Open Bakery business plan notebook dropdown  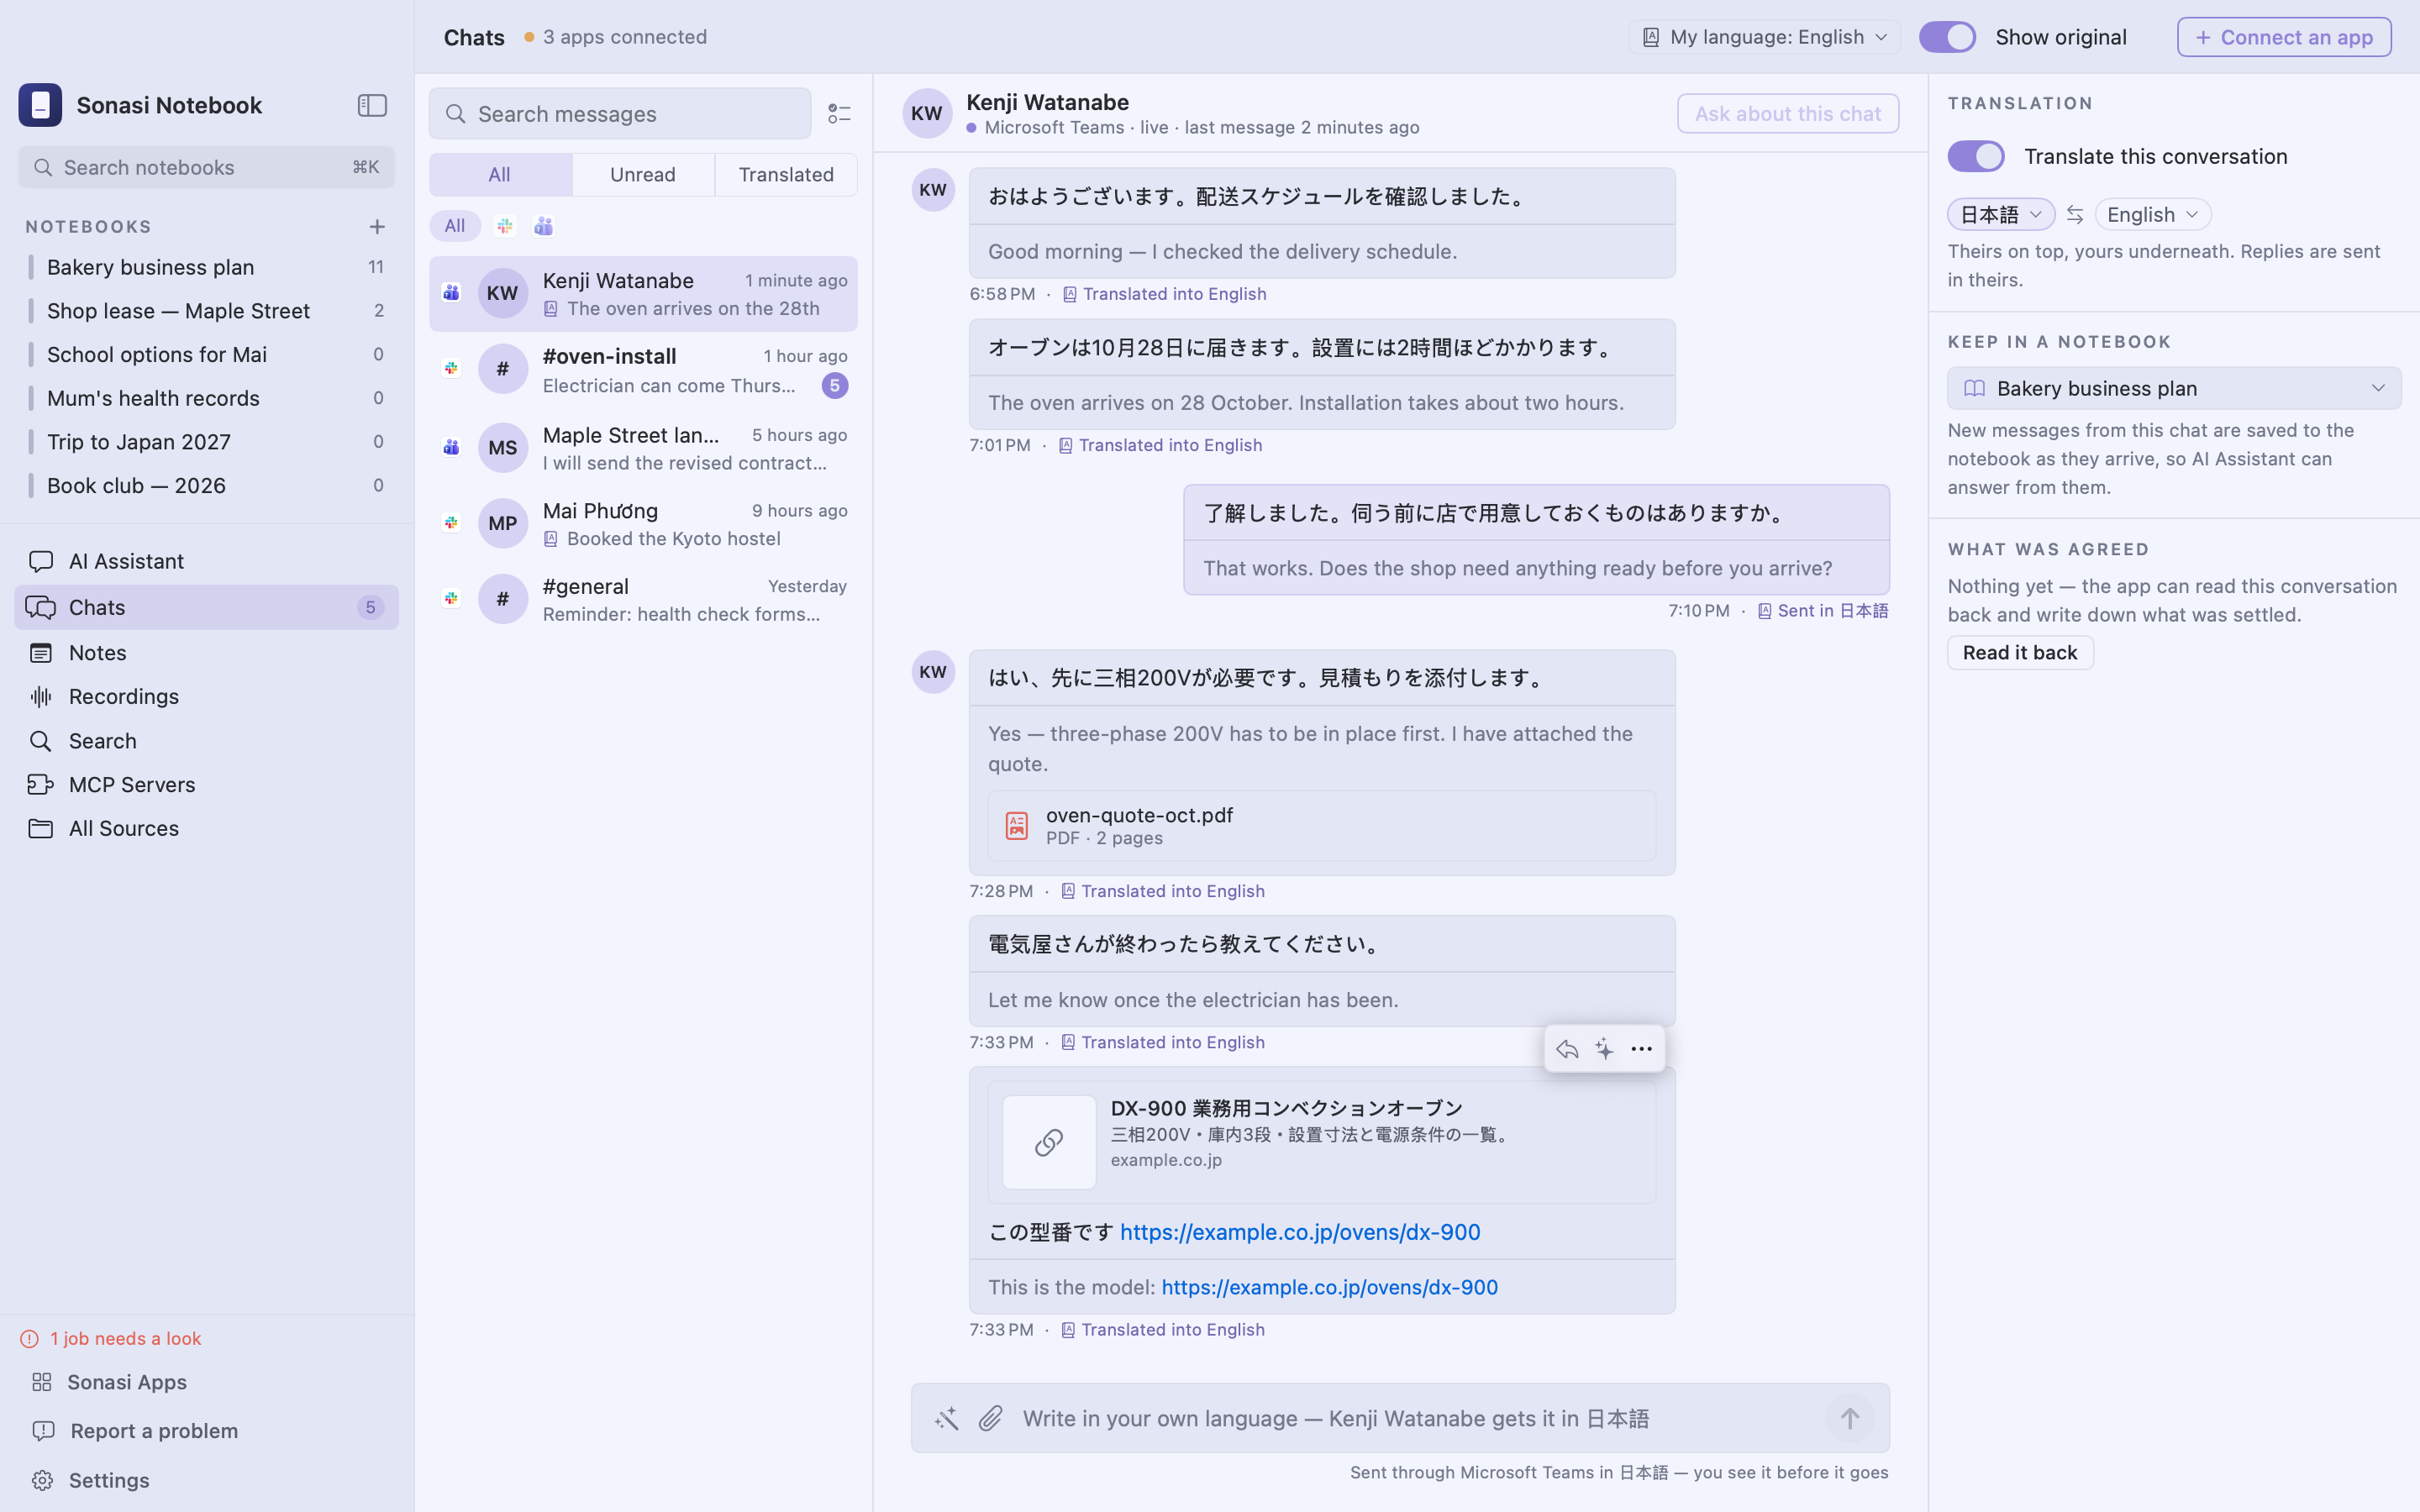click(2174, 388)
